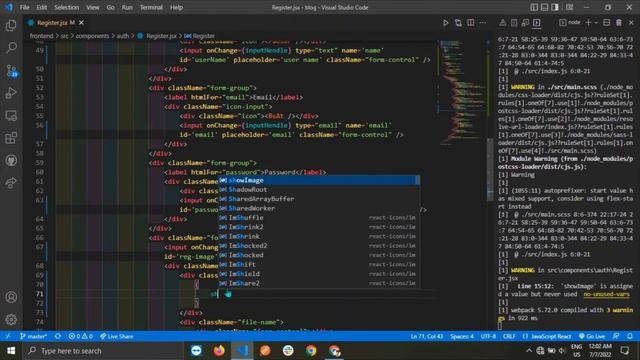Open the Extensions view
Screen dimensions: 640x360
pyautogui.click(x=11, y=138)
